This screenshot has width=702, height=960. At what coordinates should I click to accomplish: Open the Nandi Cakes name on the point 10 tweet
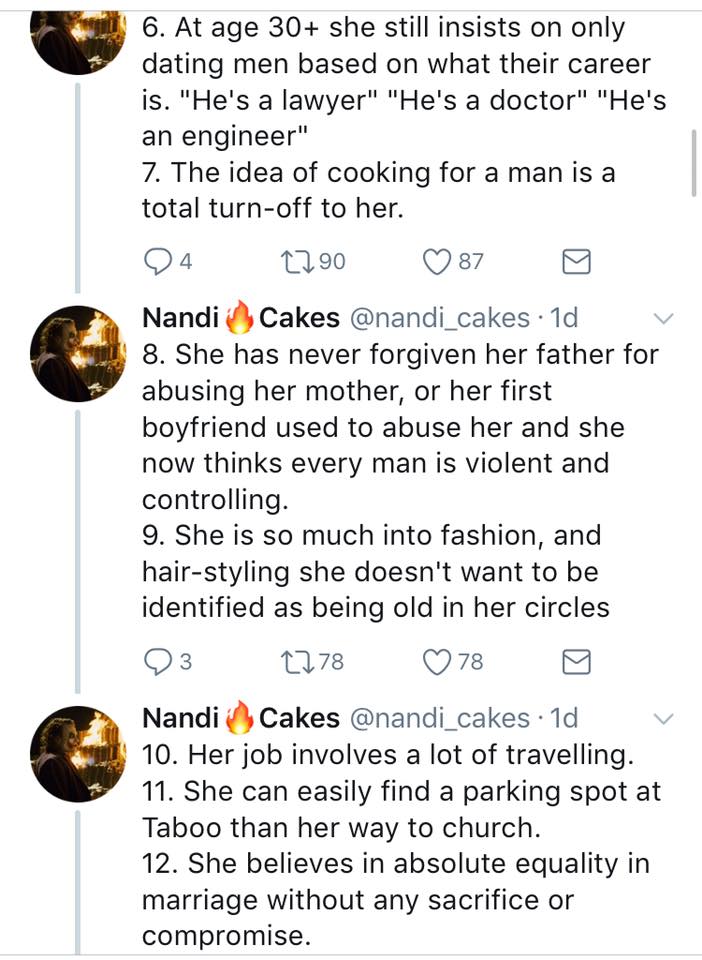pos(241,718)
